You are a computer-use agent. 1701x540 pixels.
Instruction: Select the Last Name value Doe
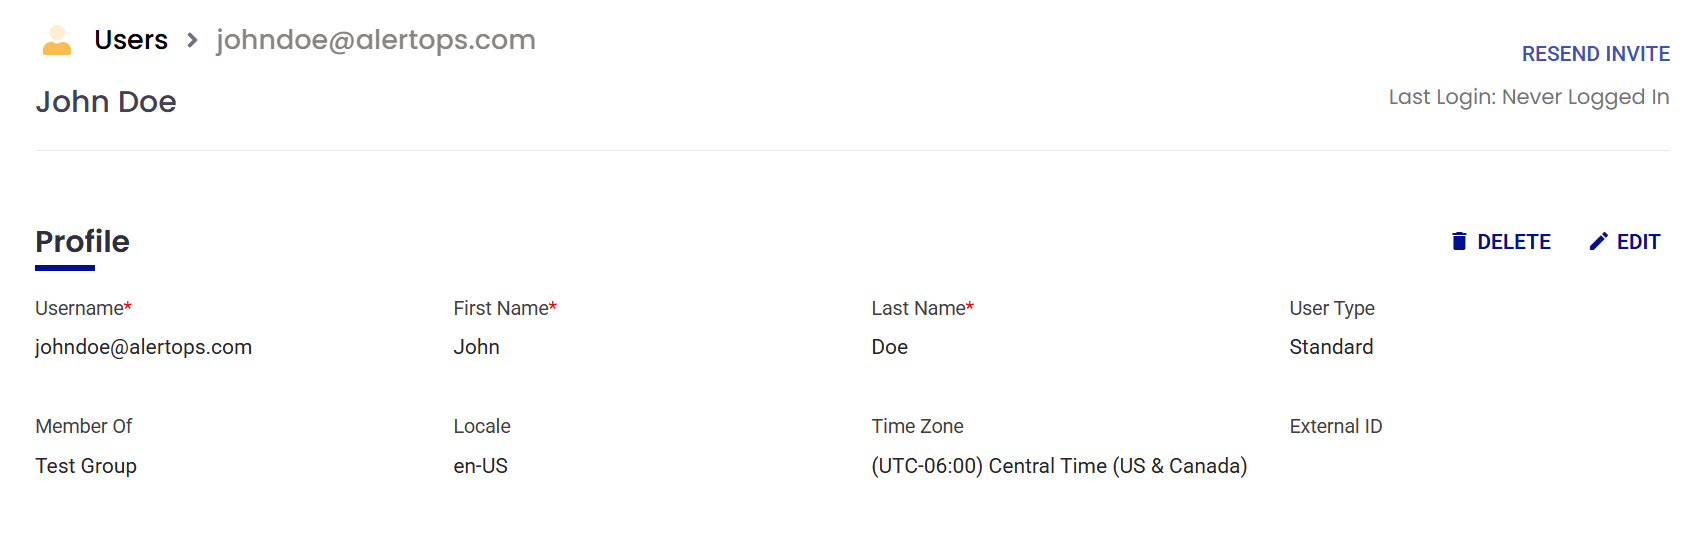[x=889, y=347]
